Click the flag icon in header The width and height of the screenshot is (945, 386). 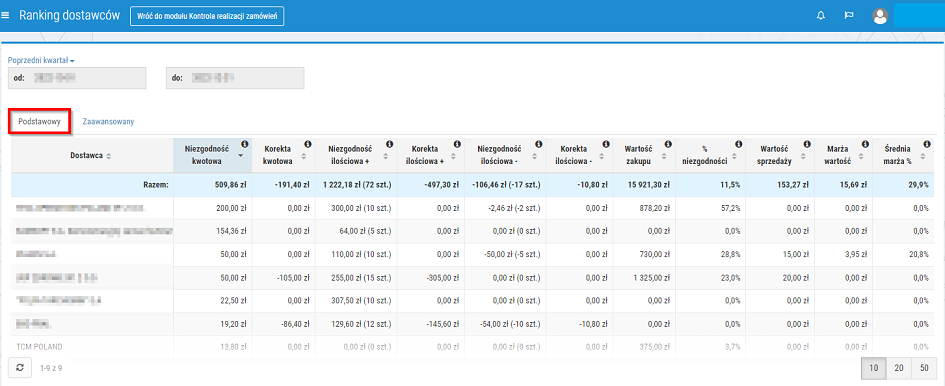tap(849, 16)
